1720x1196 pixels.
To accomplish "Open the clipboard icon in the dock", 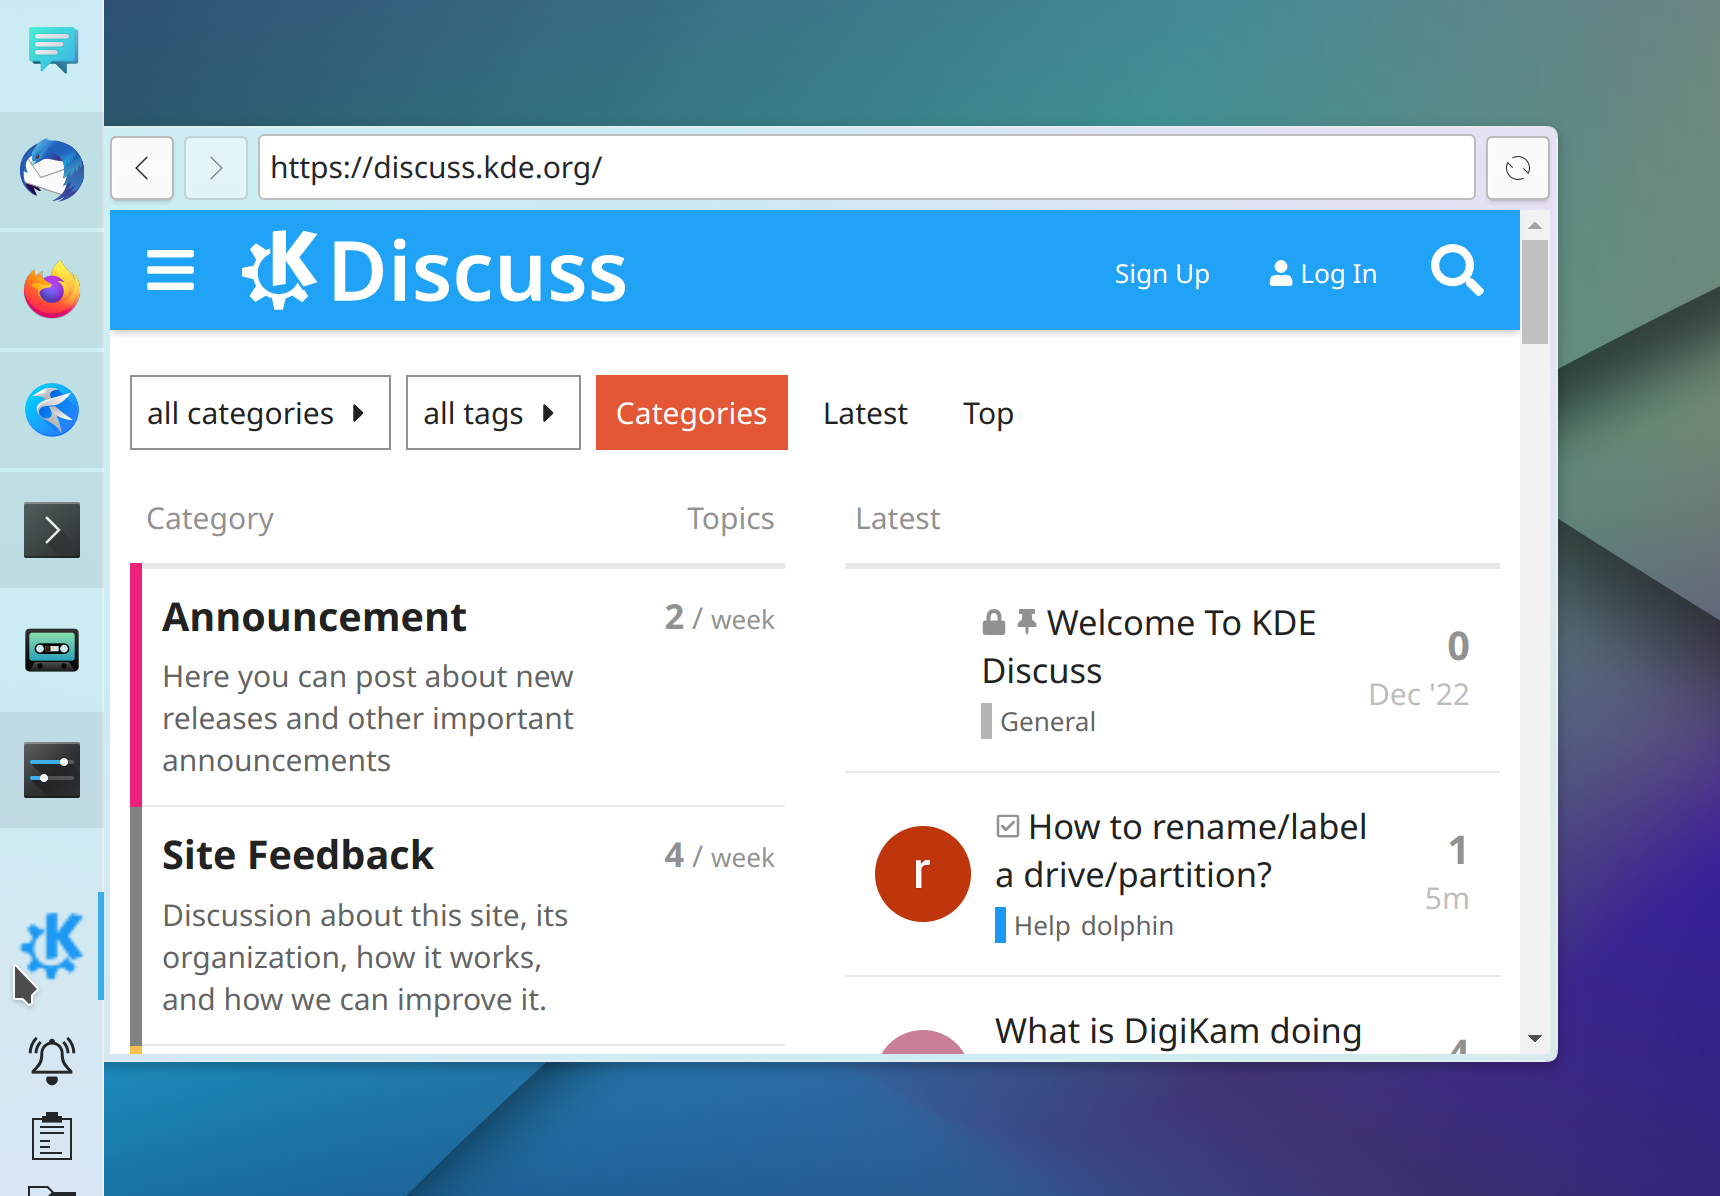I will pos(52,1136).
